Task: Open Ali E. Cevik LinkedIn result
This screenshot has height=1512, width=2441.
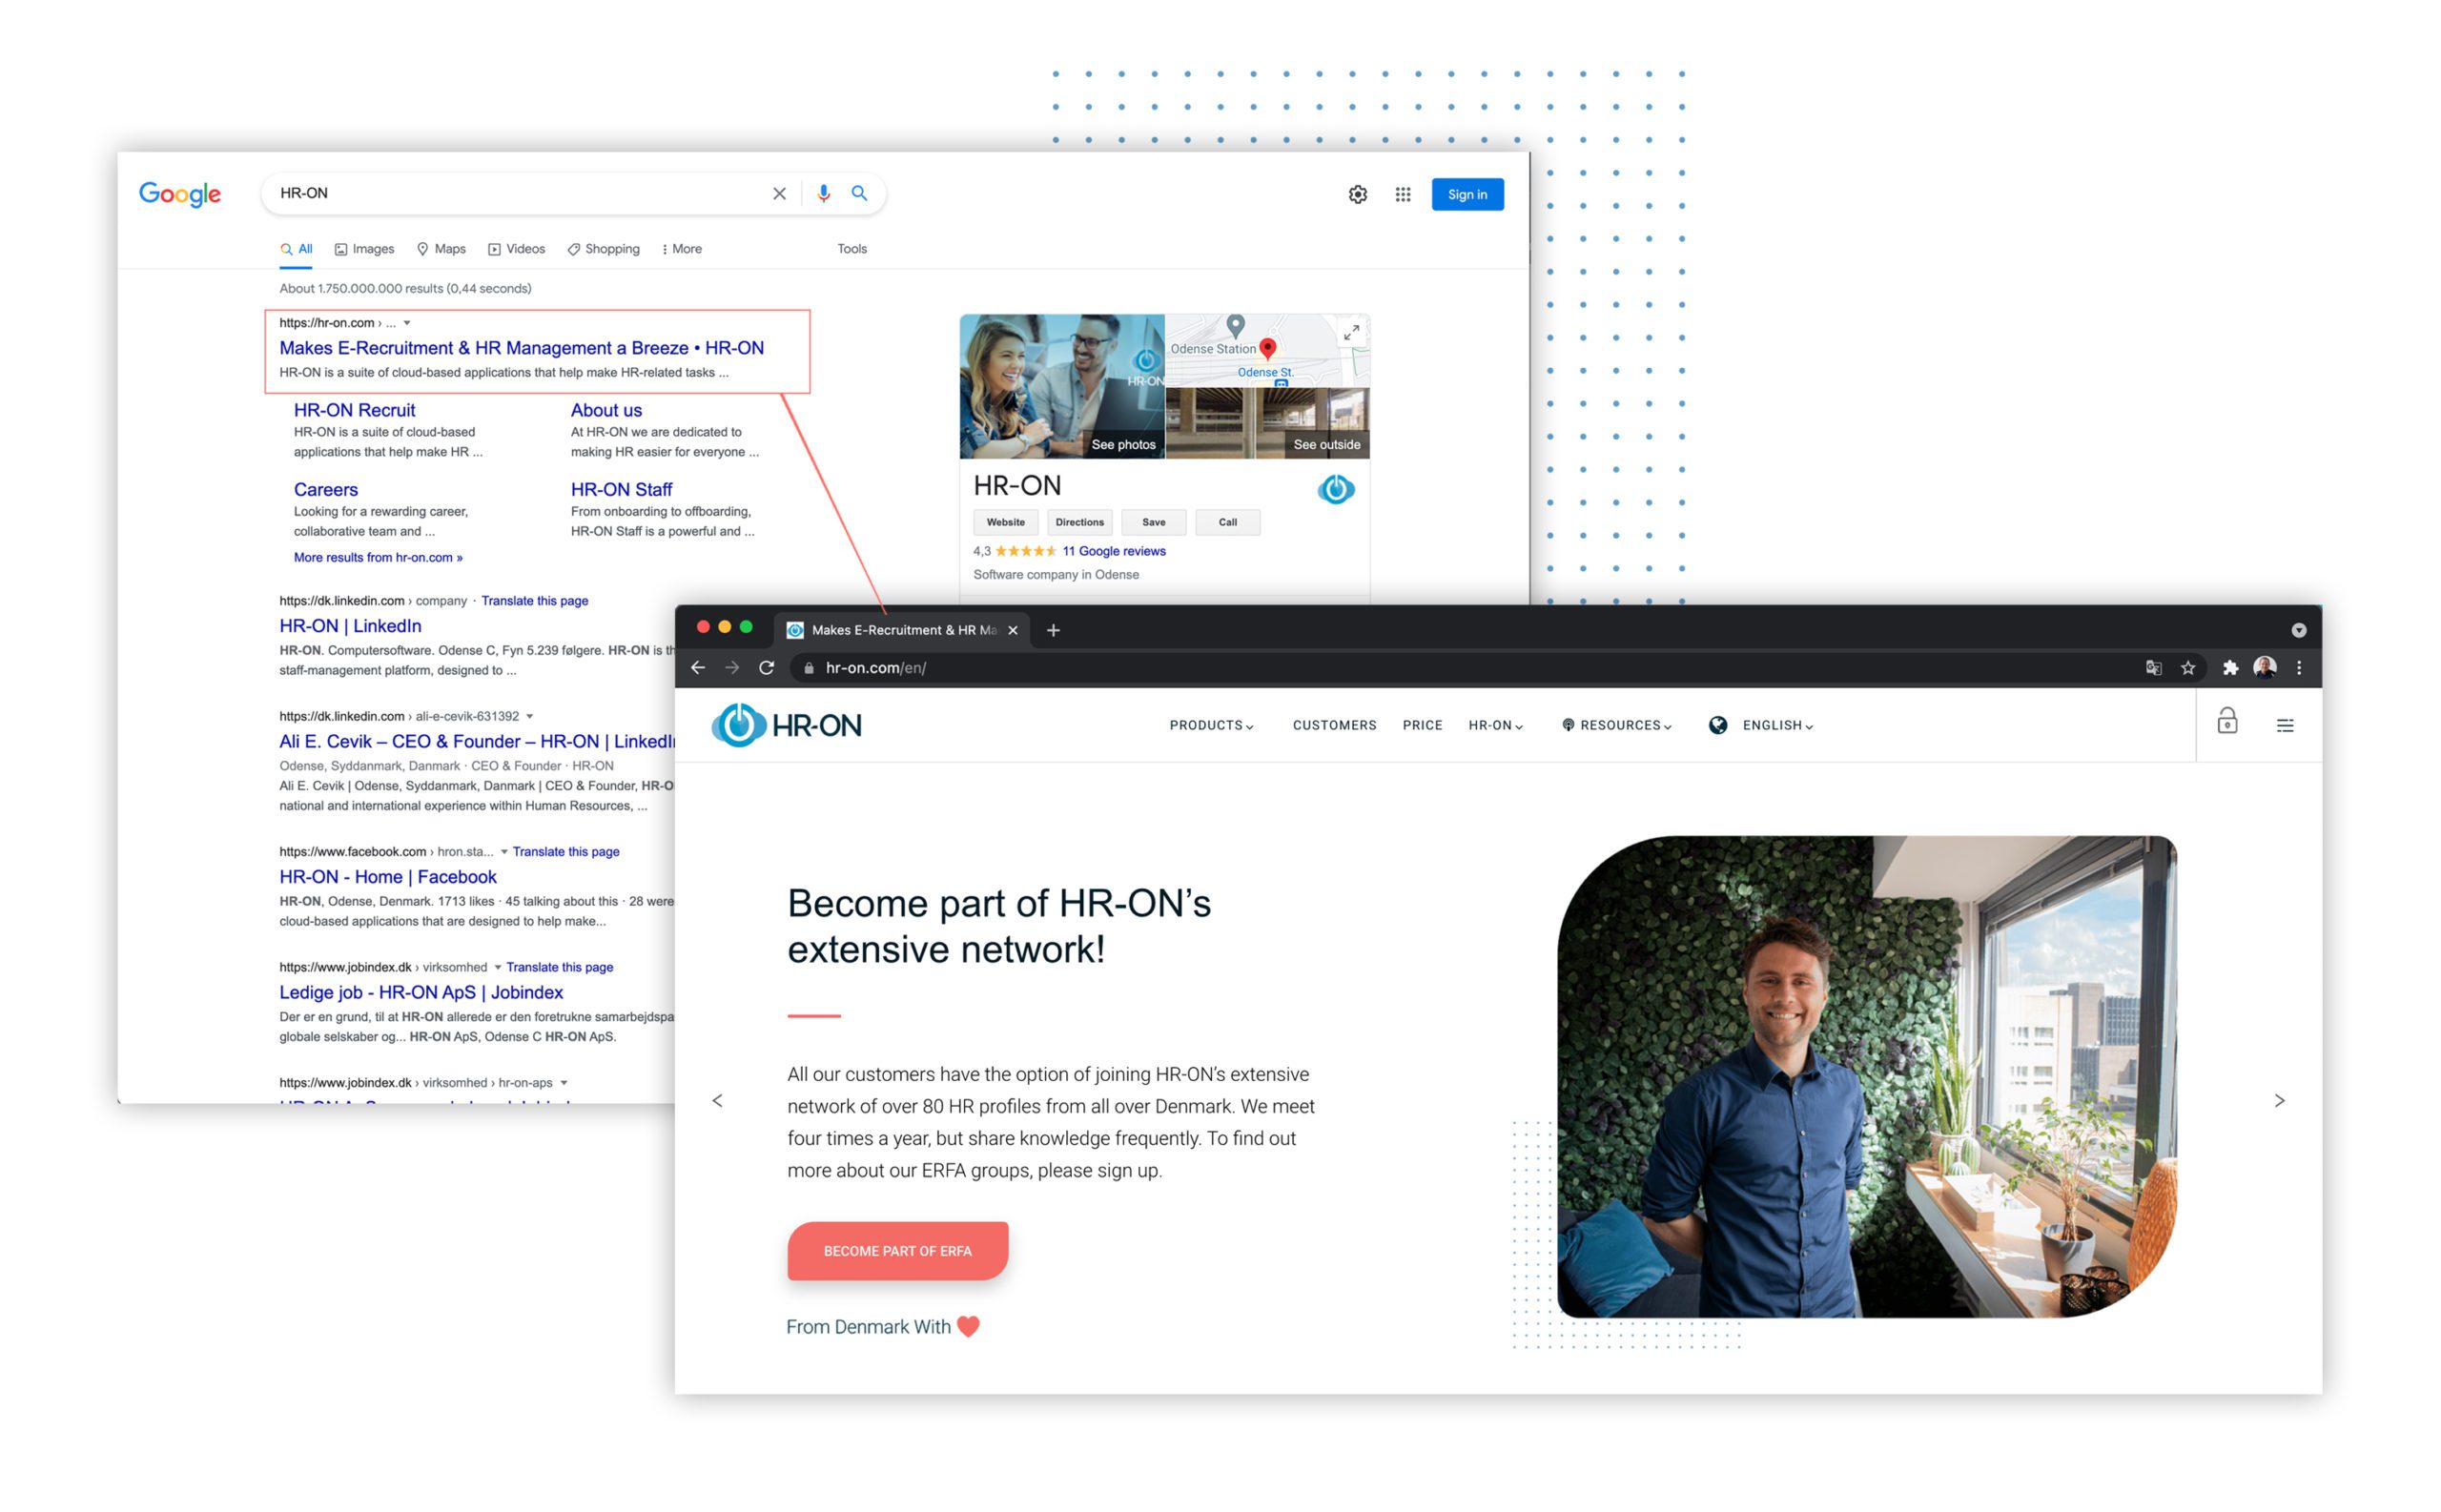Action: [x=477, y=741]
